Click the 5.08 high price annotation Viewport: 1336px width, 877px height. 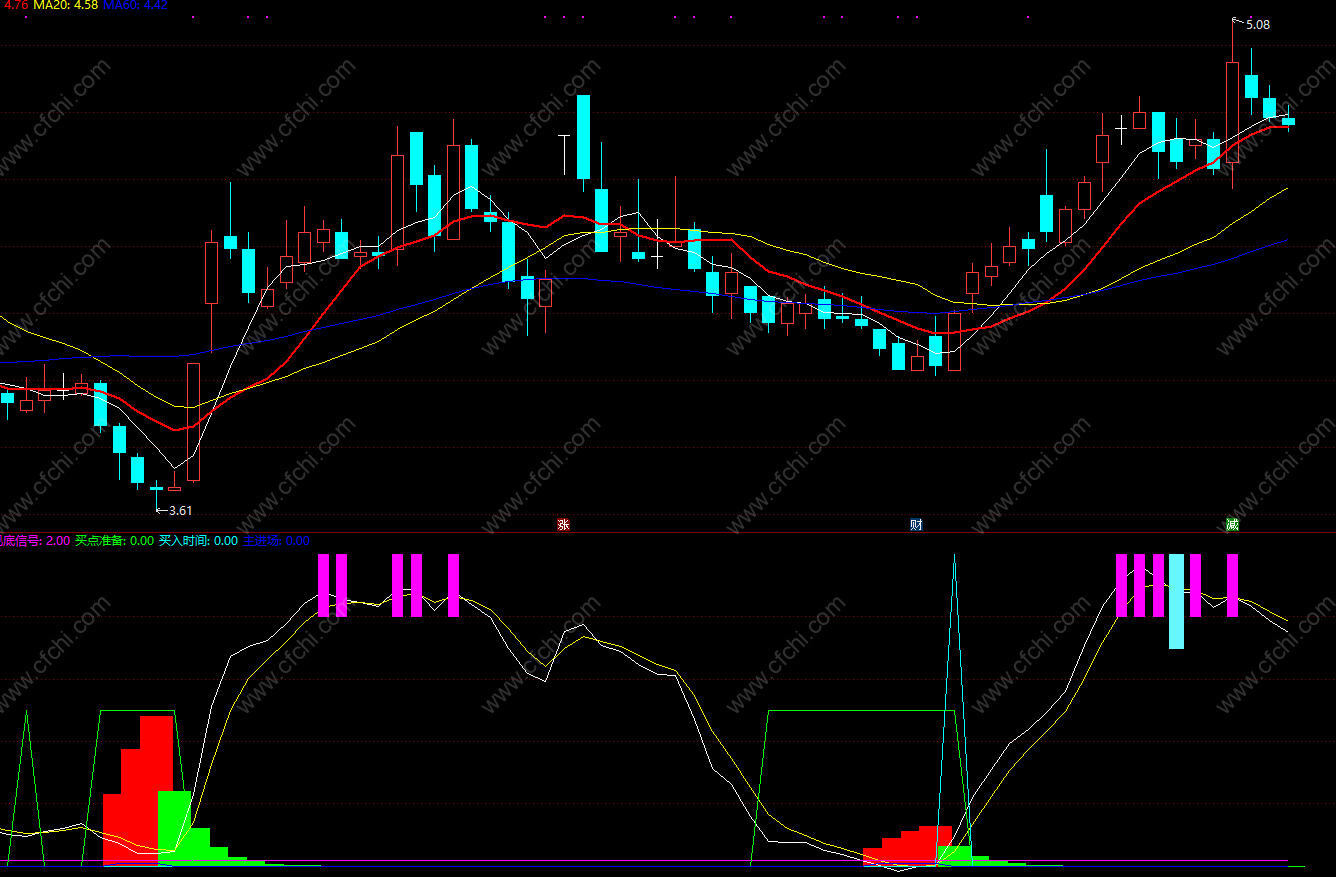(x=1258, y=25)
